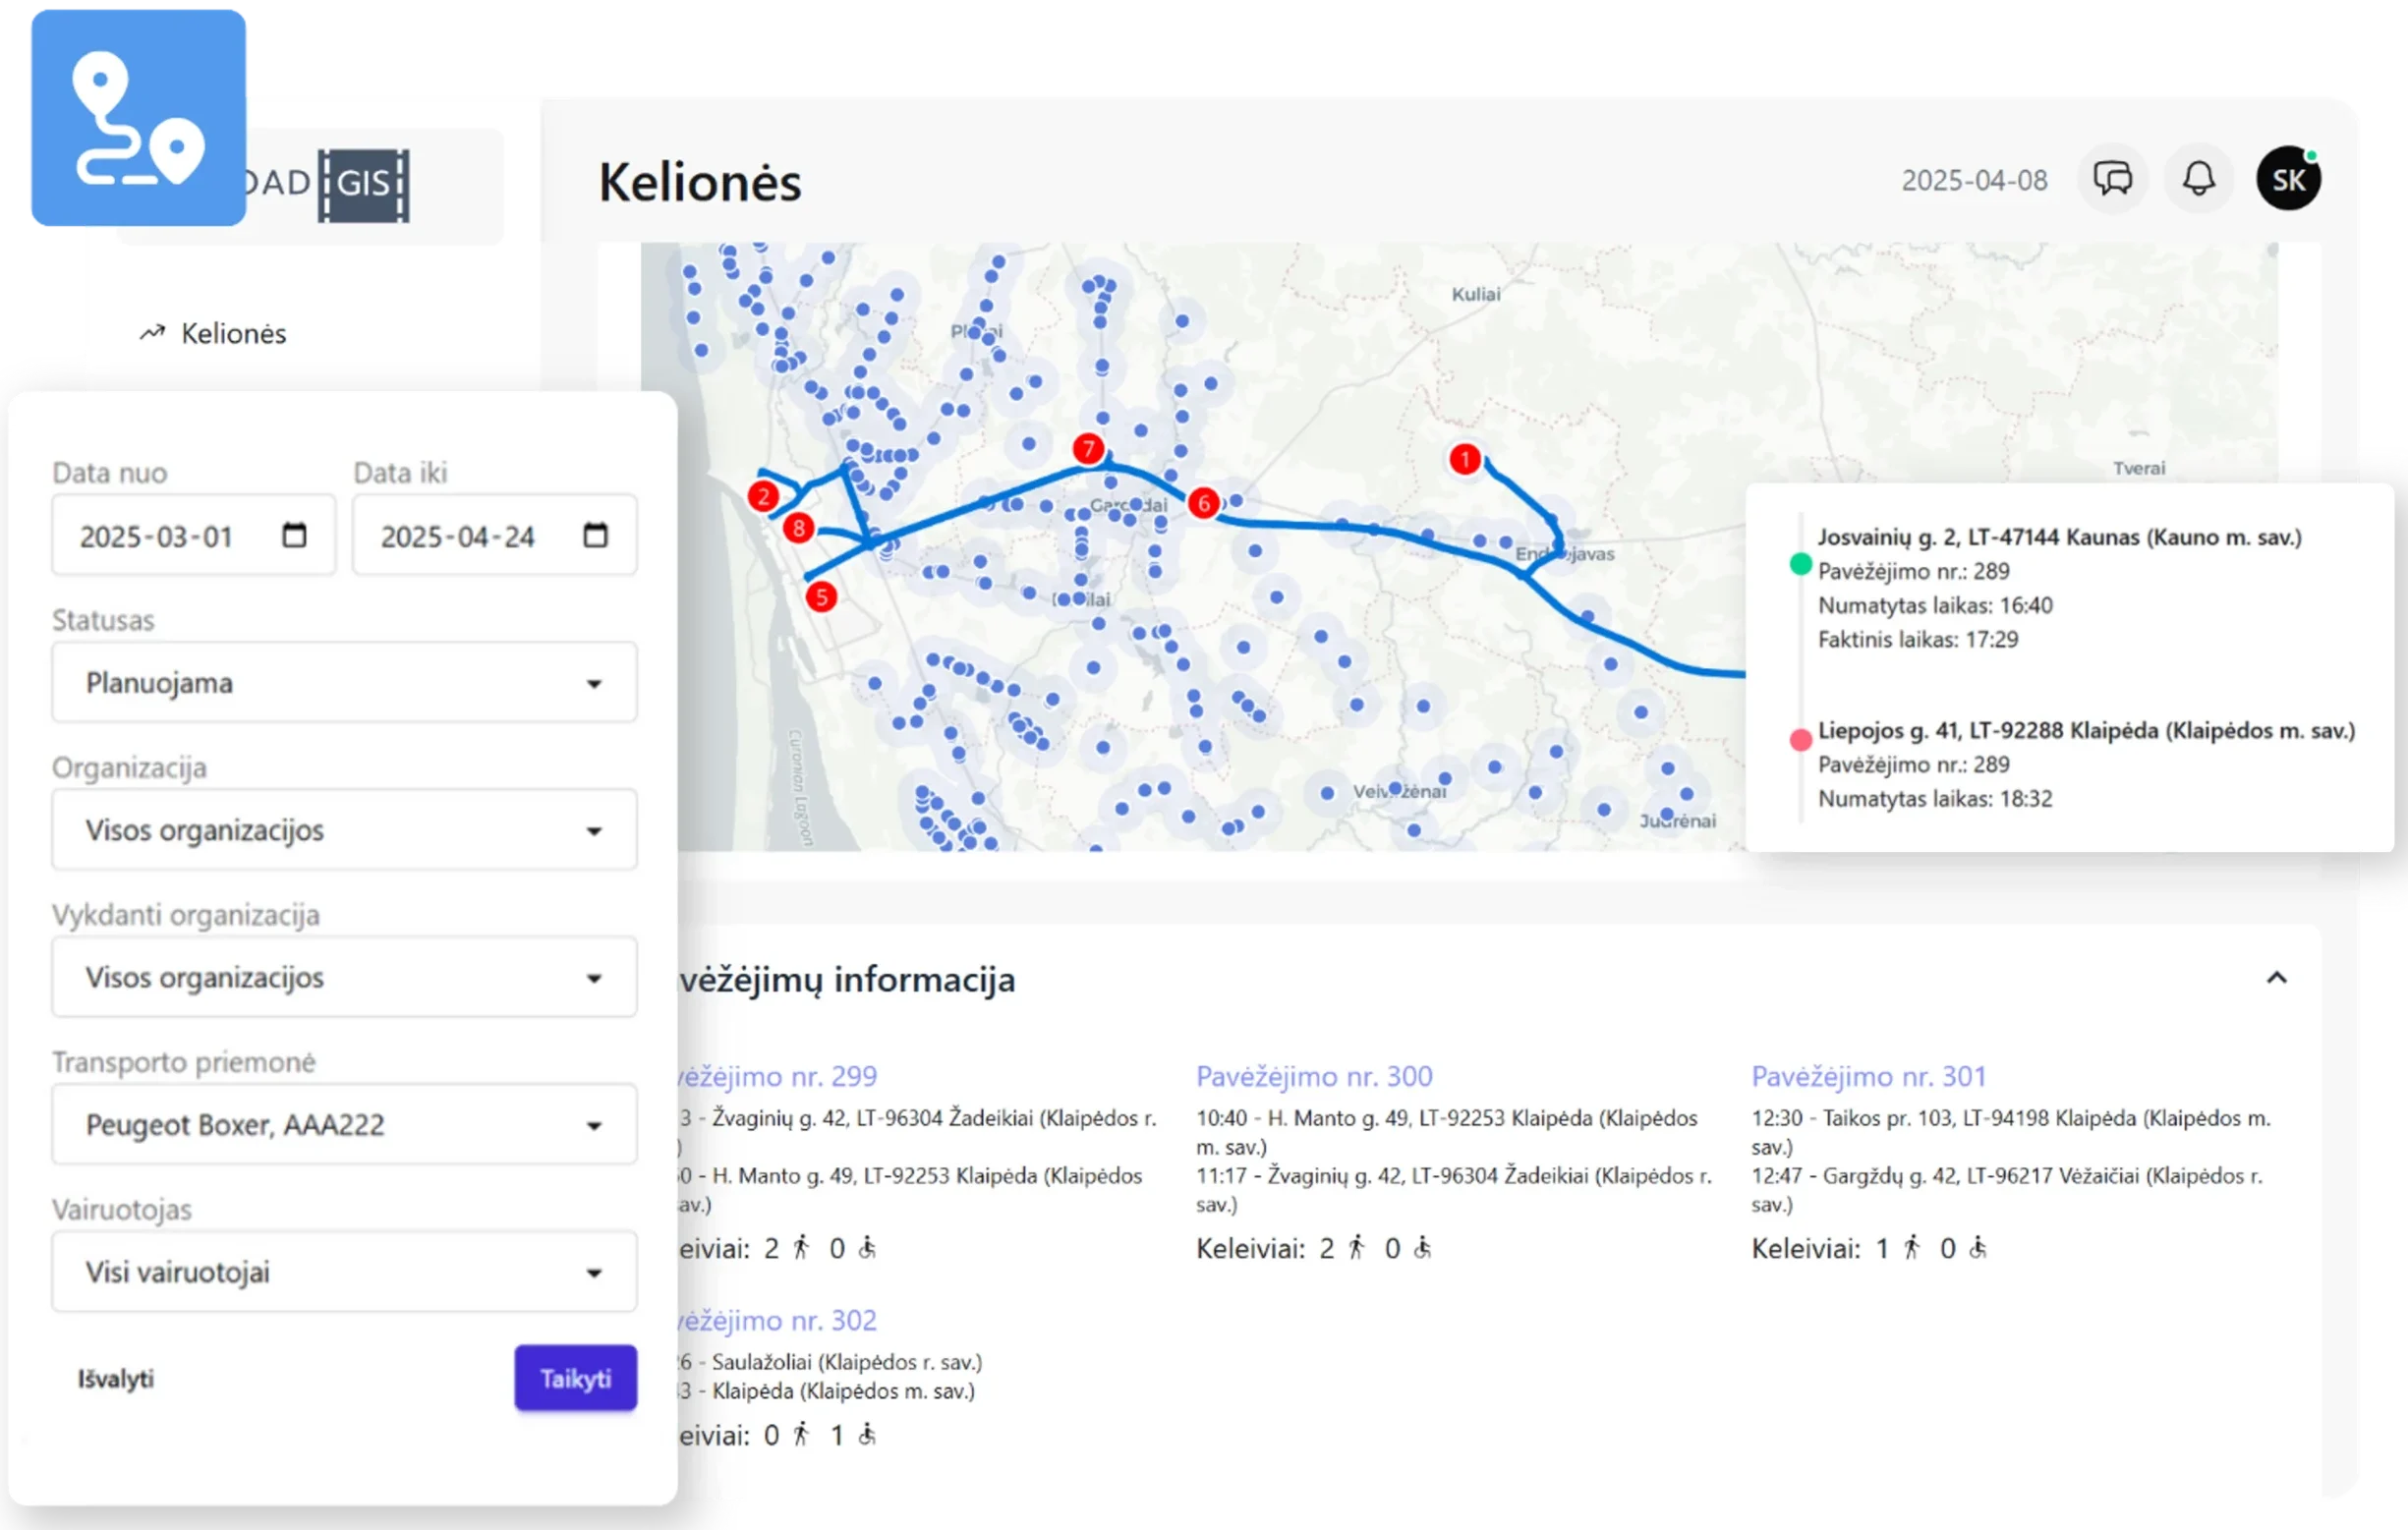The height and width of the screenshot is (1530, 2408).
Task: Click Numatytas laikas: 16:40 text
Action: [1934, 606]
